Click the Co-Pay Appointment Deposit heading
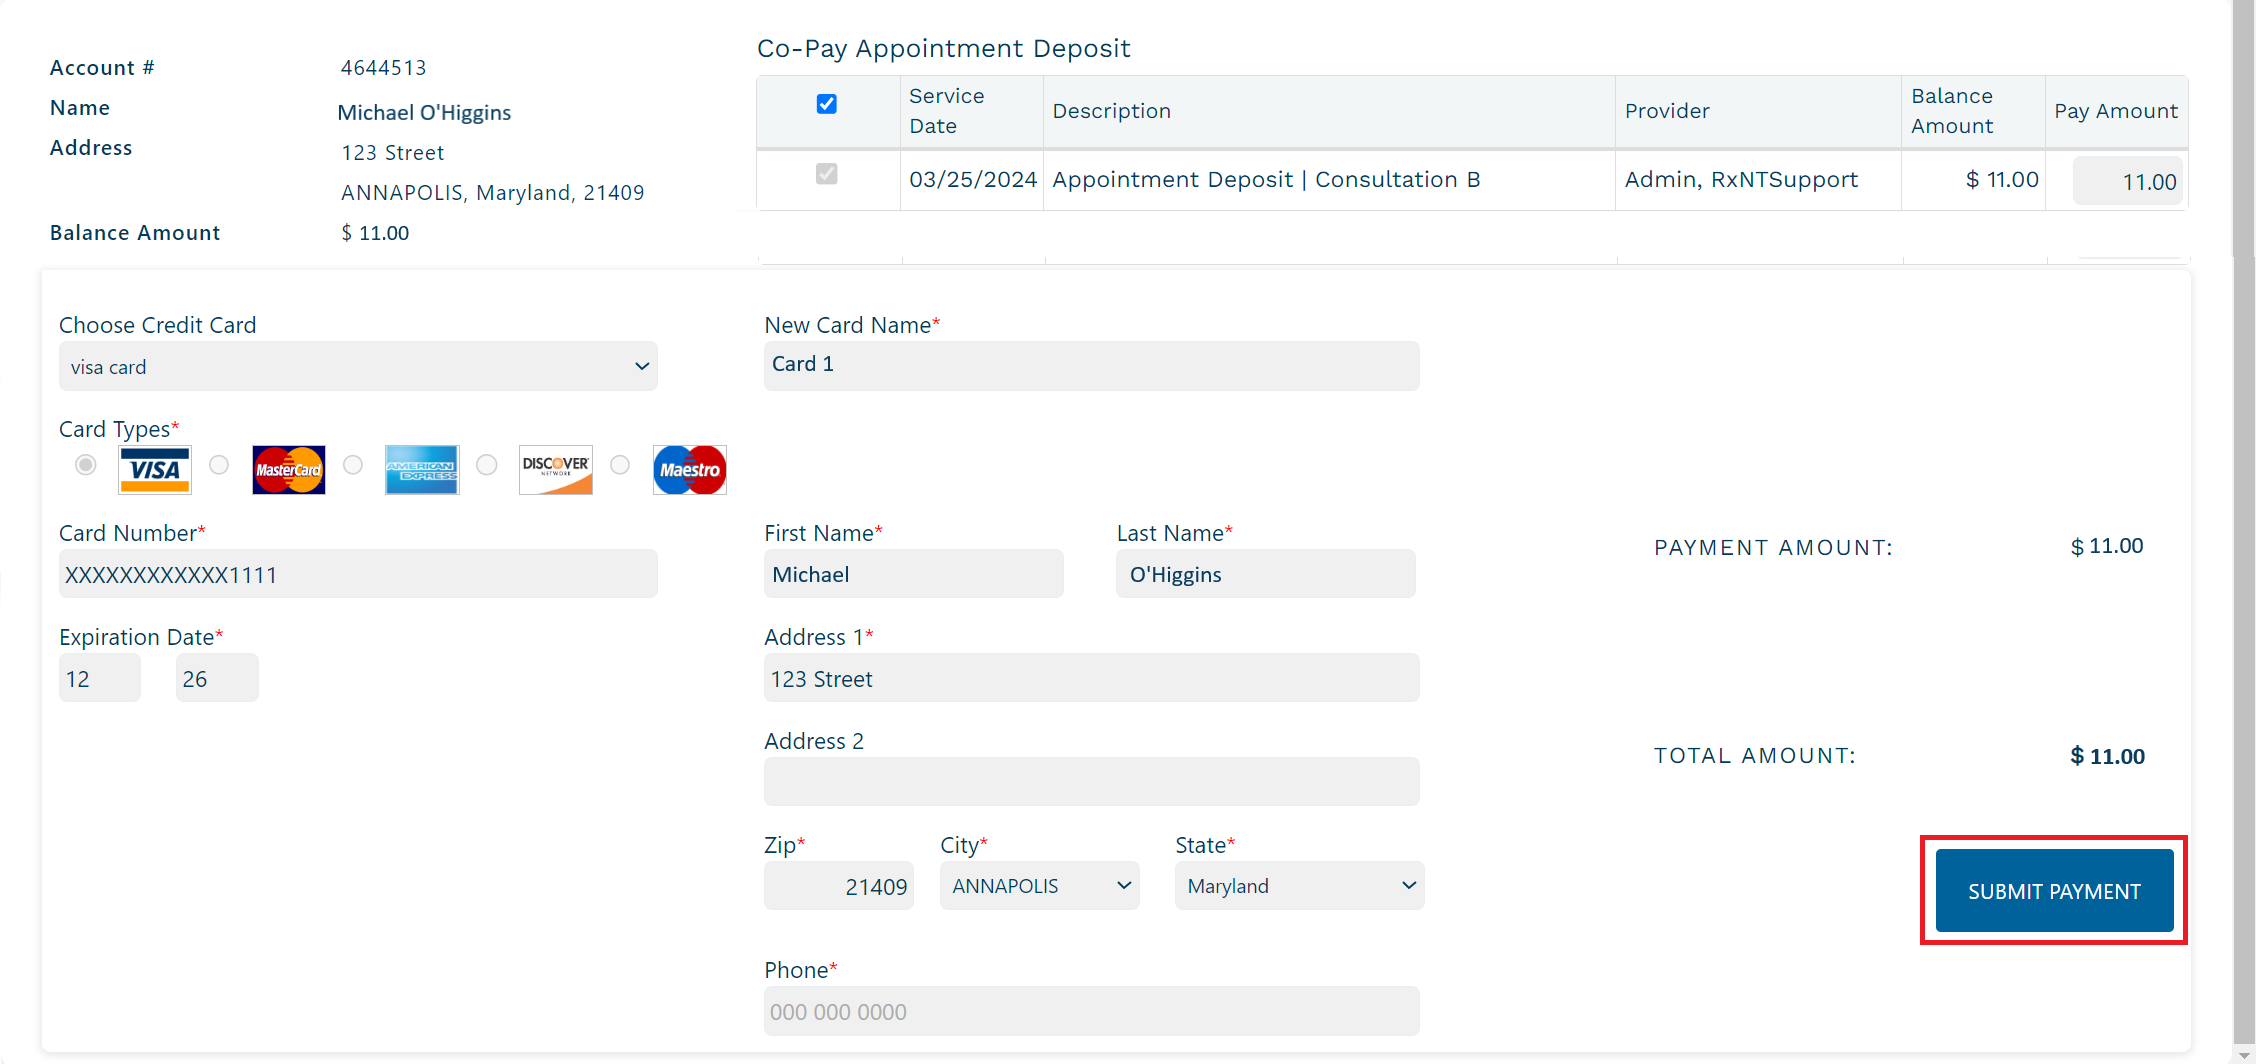The width and height of the screenshot is (2256, 1064). pos(944,49)
